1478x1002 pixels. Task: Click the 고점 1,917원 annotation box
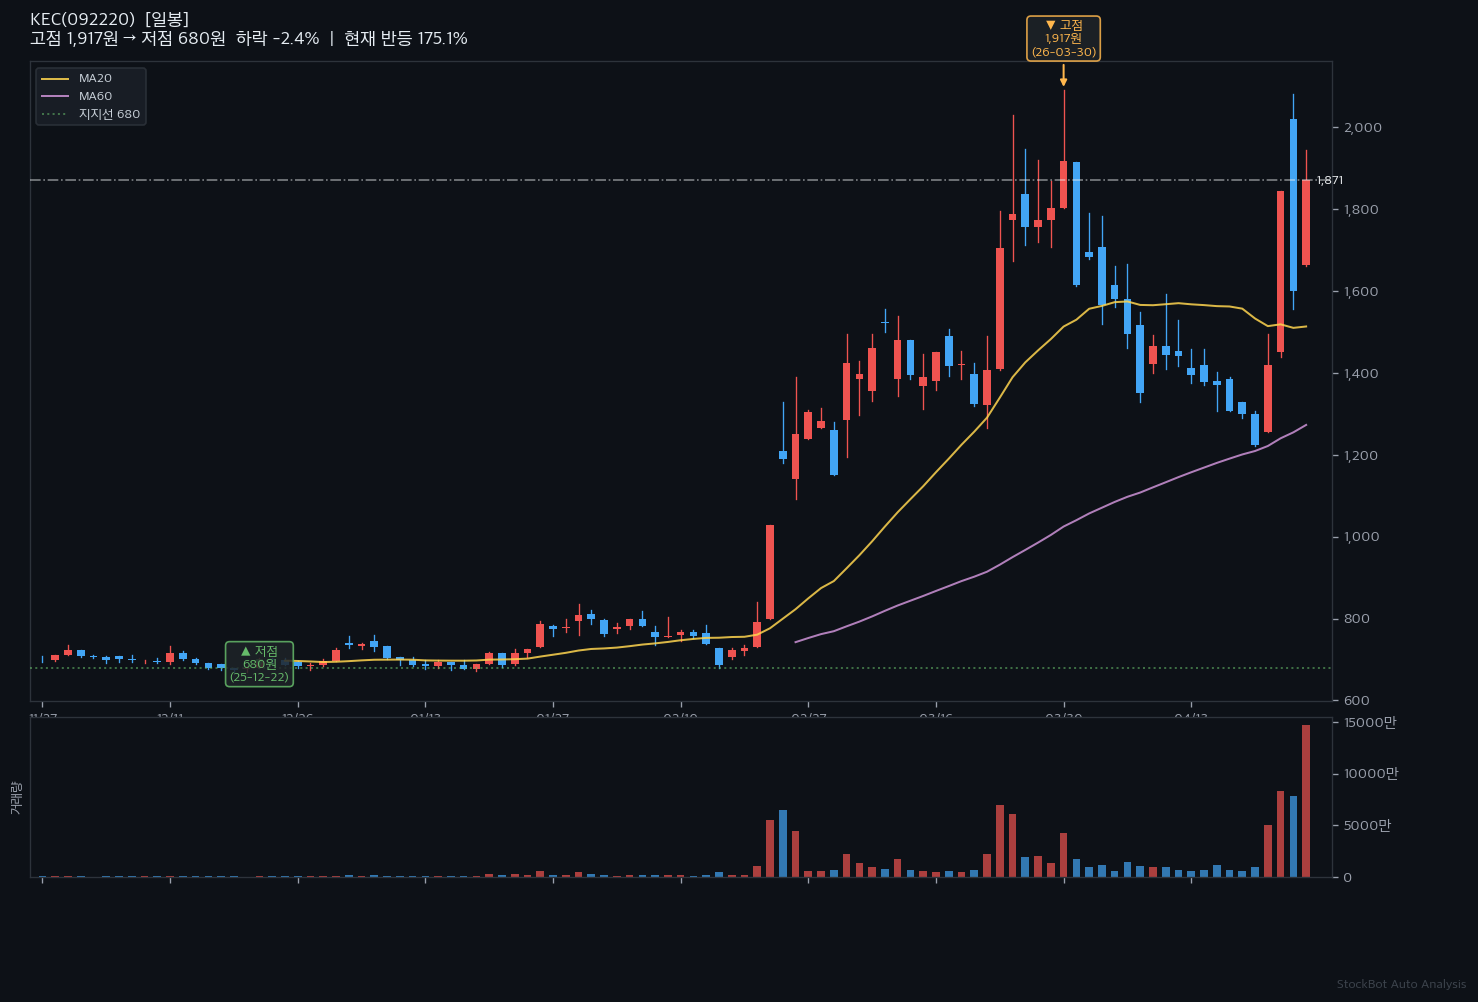coord(1063,38)
